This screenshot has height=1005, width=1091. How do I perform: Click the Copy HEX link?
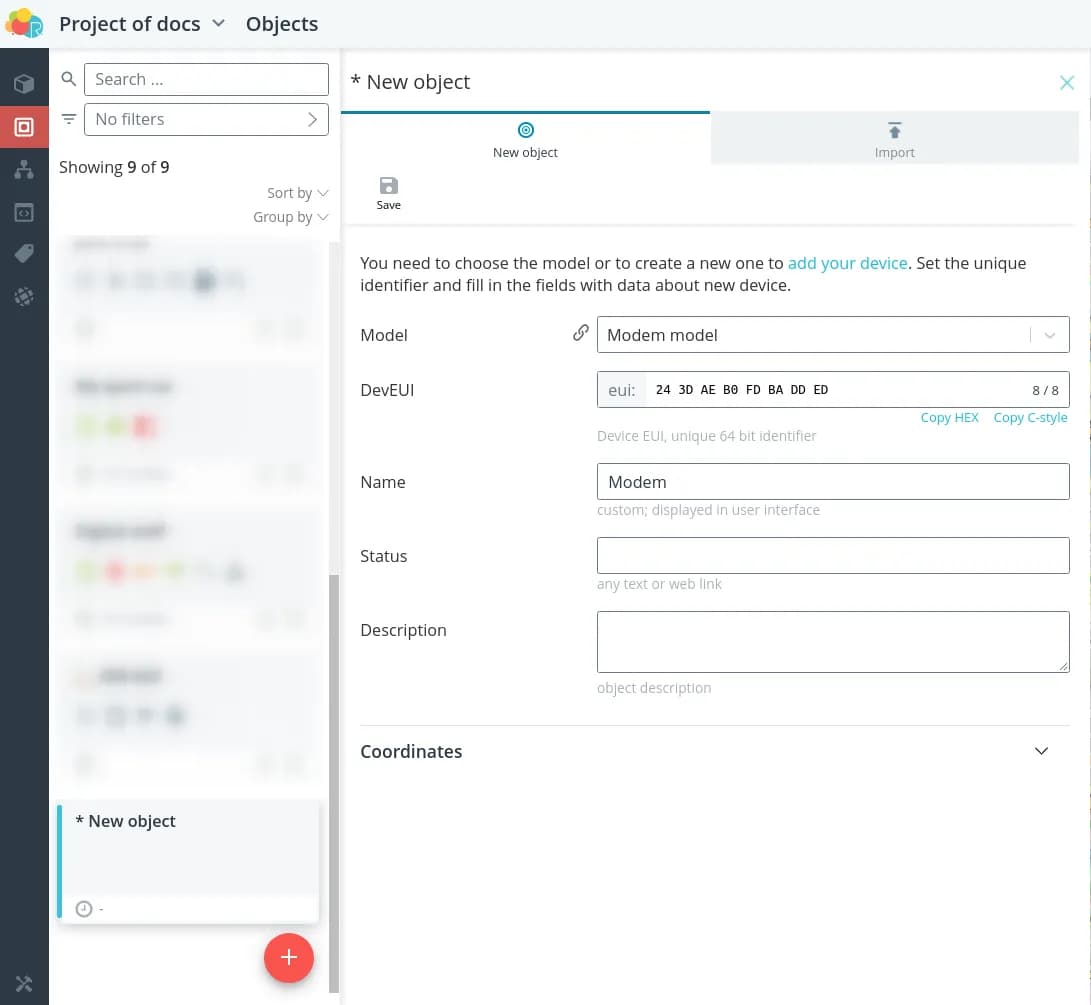(x=949, y=417)
